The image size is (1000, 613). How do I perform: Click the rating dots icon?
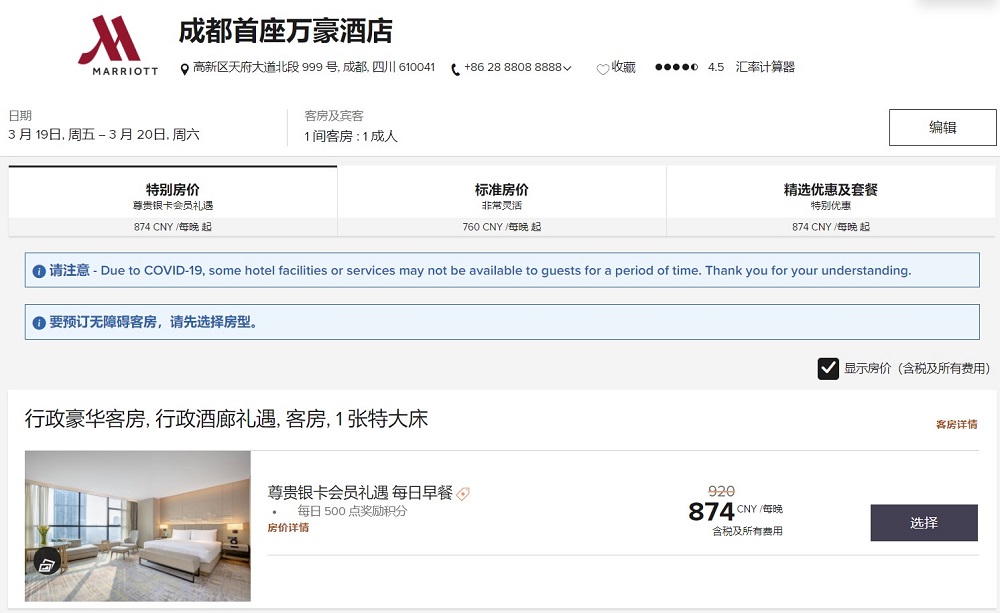pos(677,67)
